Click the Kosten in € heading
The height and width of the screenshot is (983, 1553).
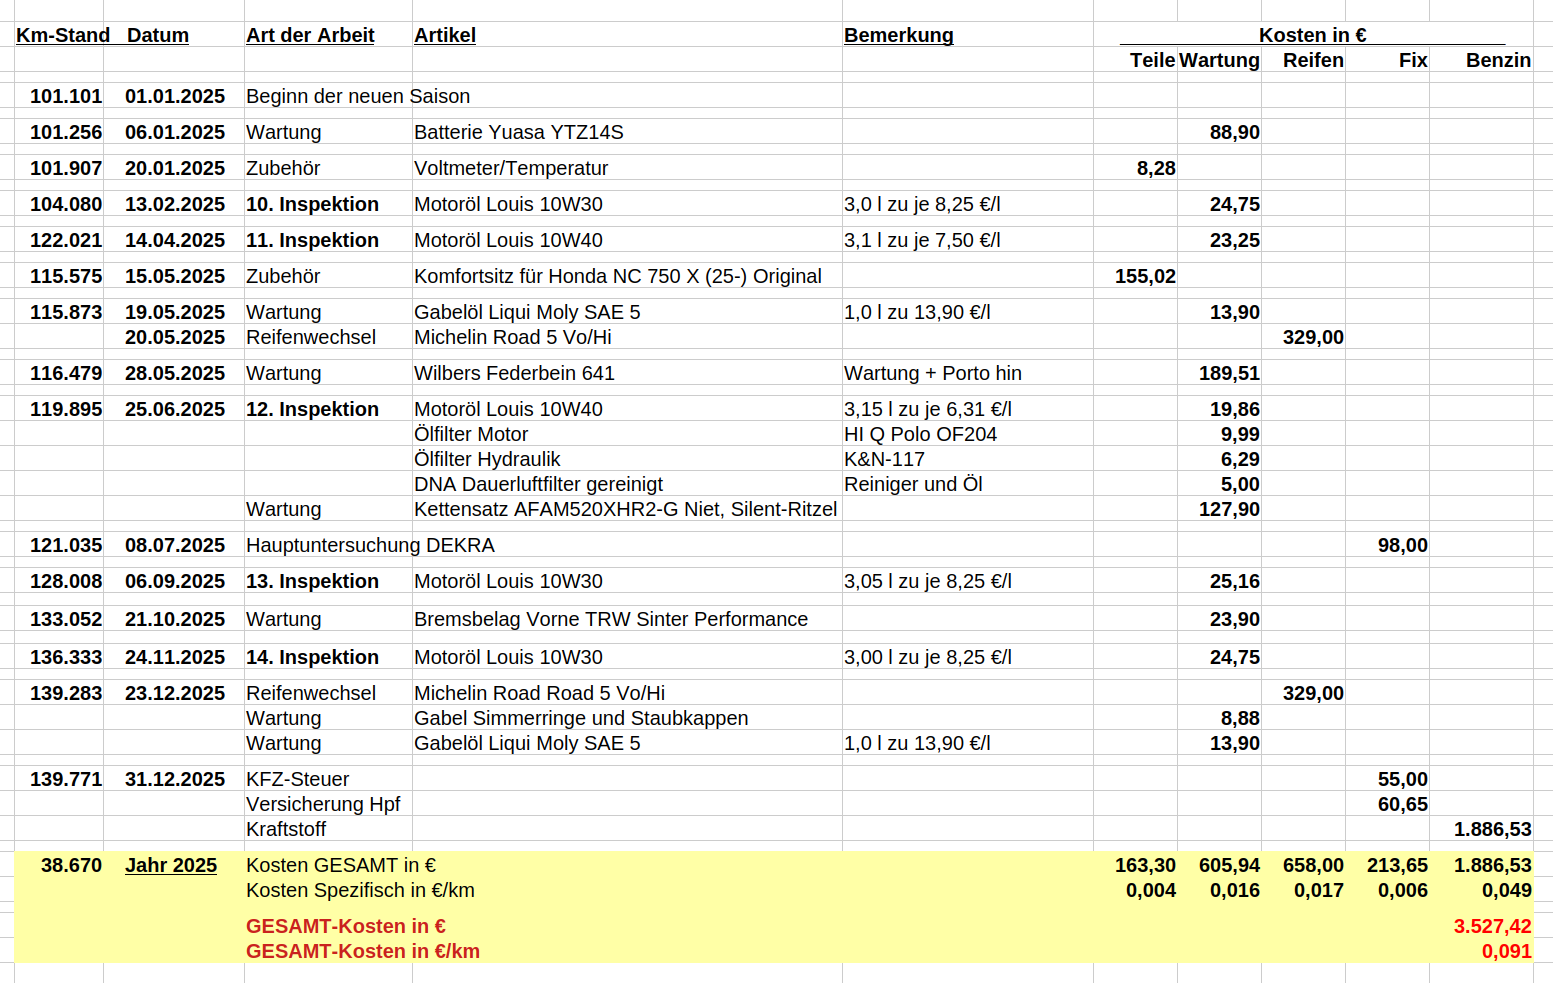1312,35
